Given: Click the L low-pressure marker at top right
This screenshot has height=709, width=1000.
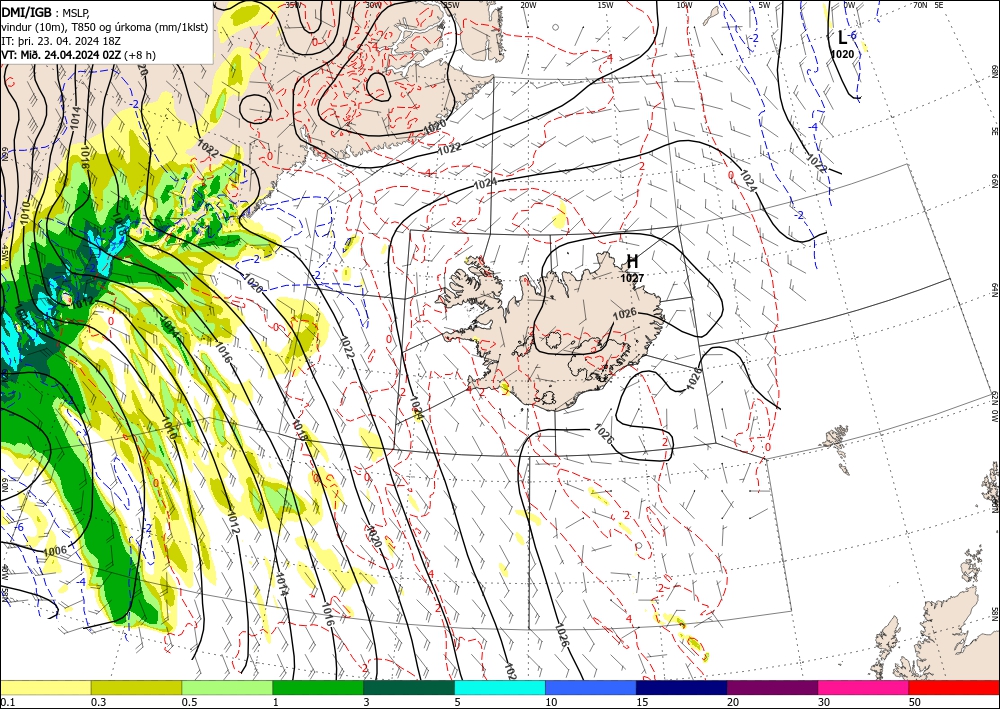Looking at the screenshot, I should [842, 38].
